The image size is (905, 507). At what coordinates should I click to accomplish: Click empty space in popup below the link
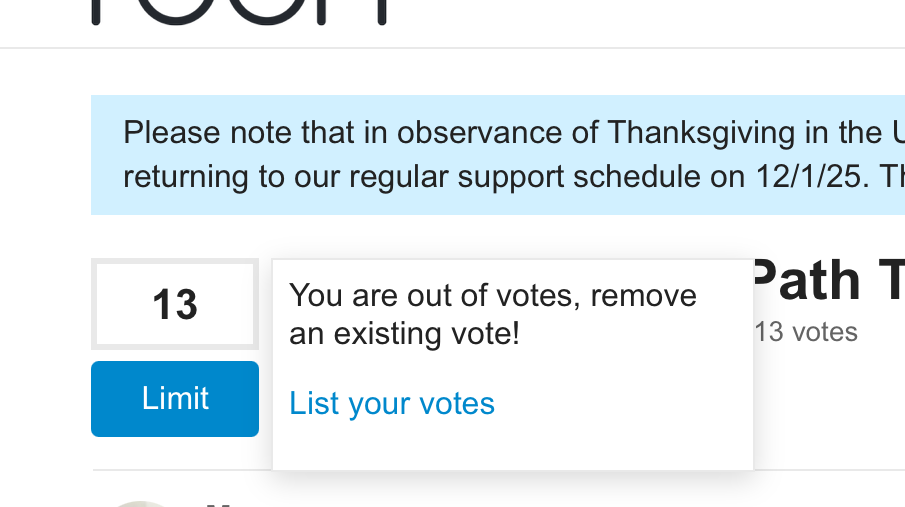coord(512,446)
